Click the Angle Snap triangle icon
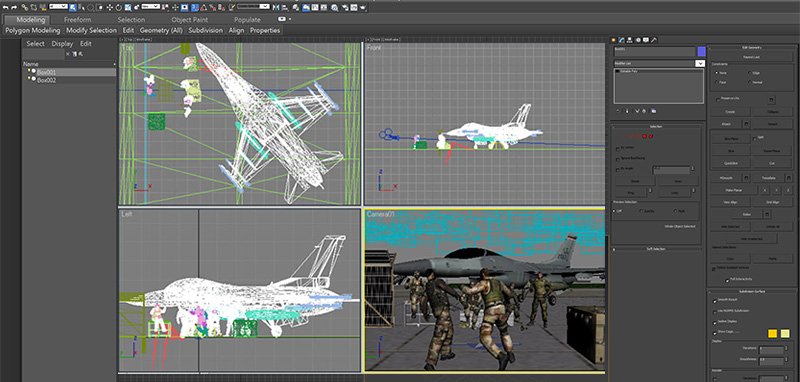 pos(203,8)
